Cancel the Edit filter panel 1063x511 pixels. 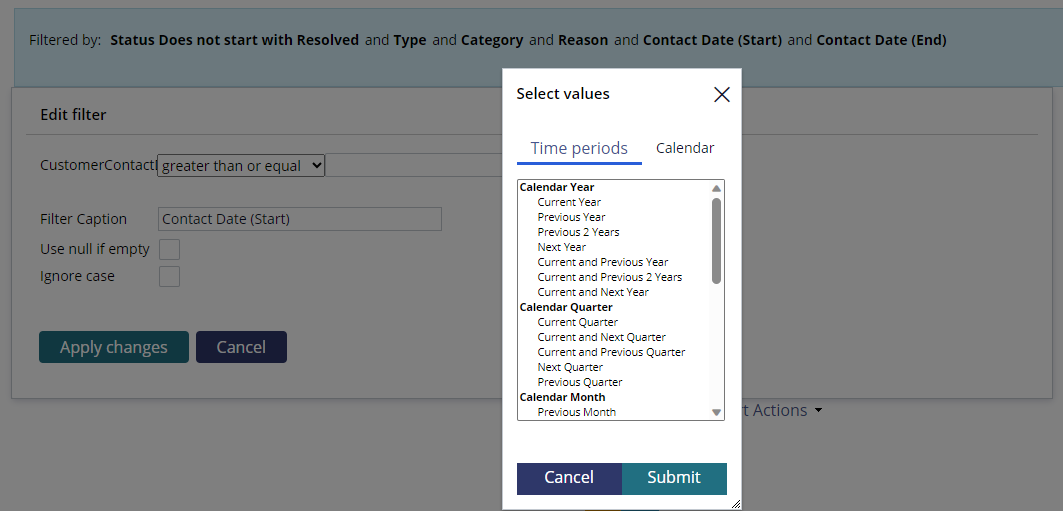(241, 347)
